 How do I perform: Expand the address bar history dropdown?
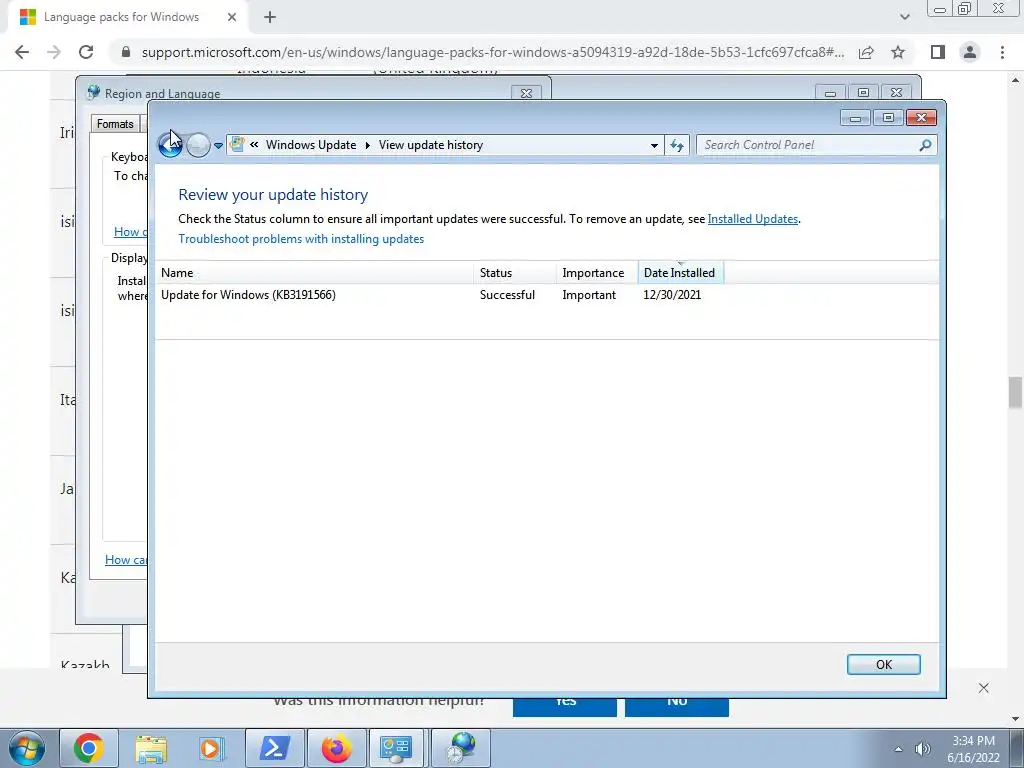[x=654, y=146]
